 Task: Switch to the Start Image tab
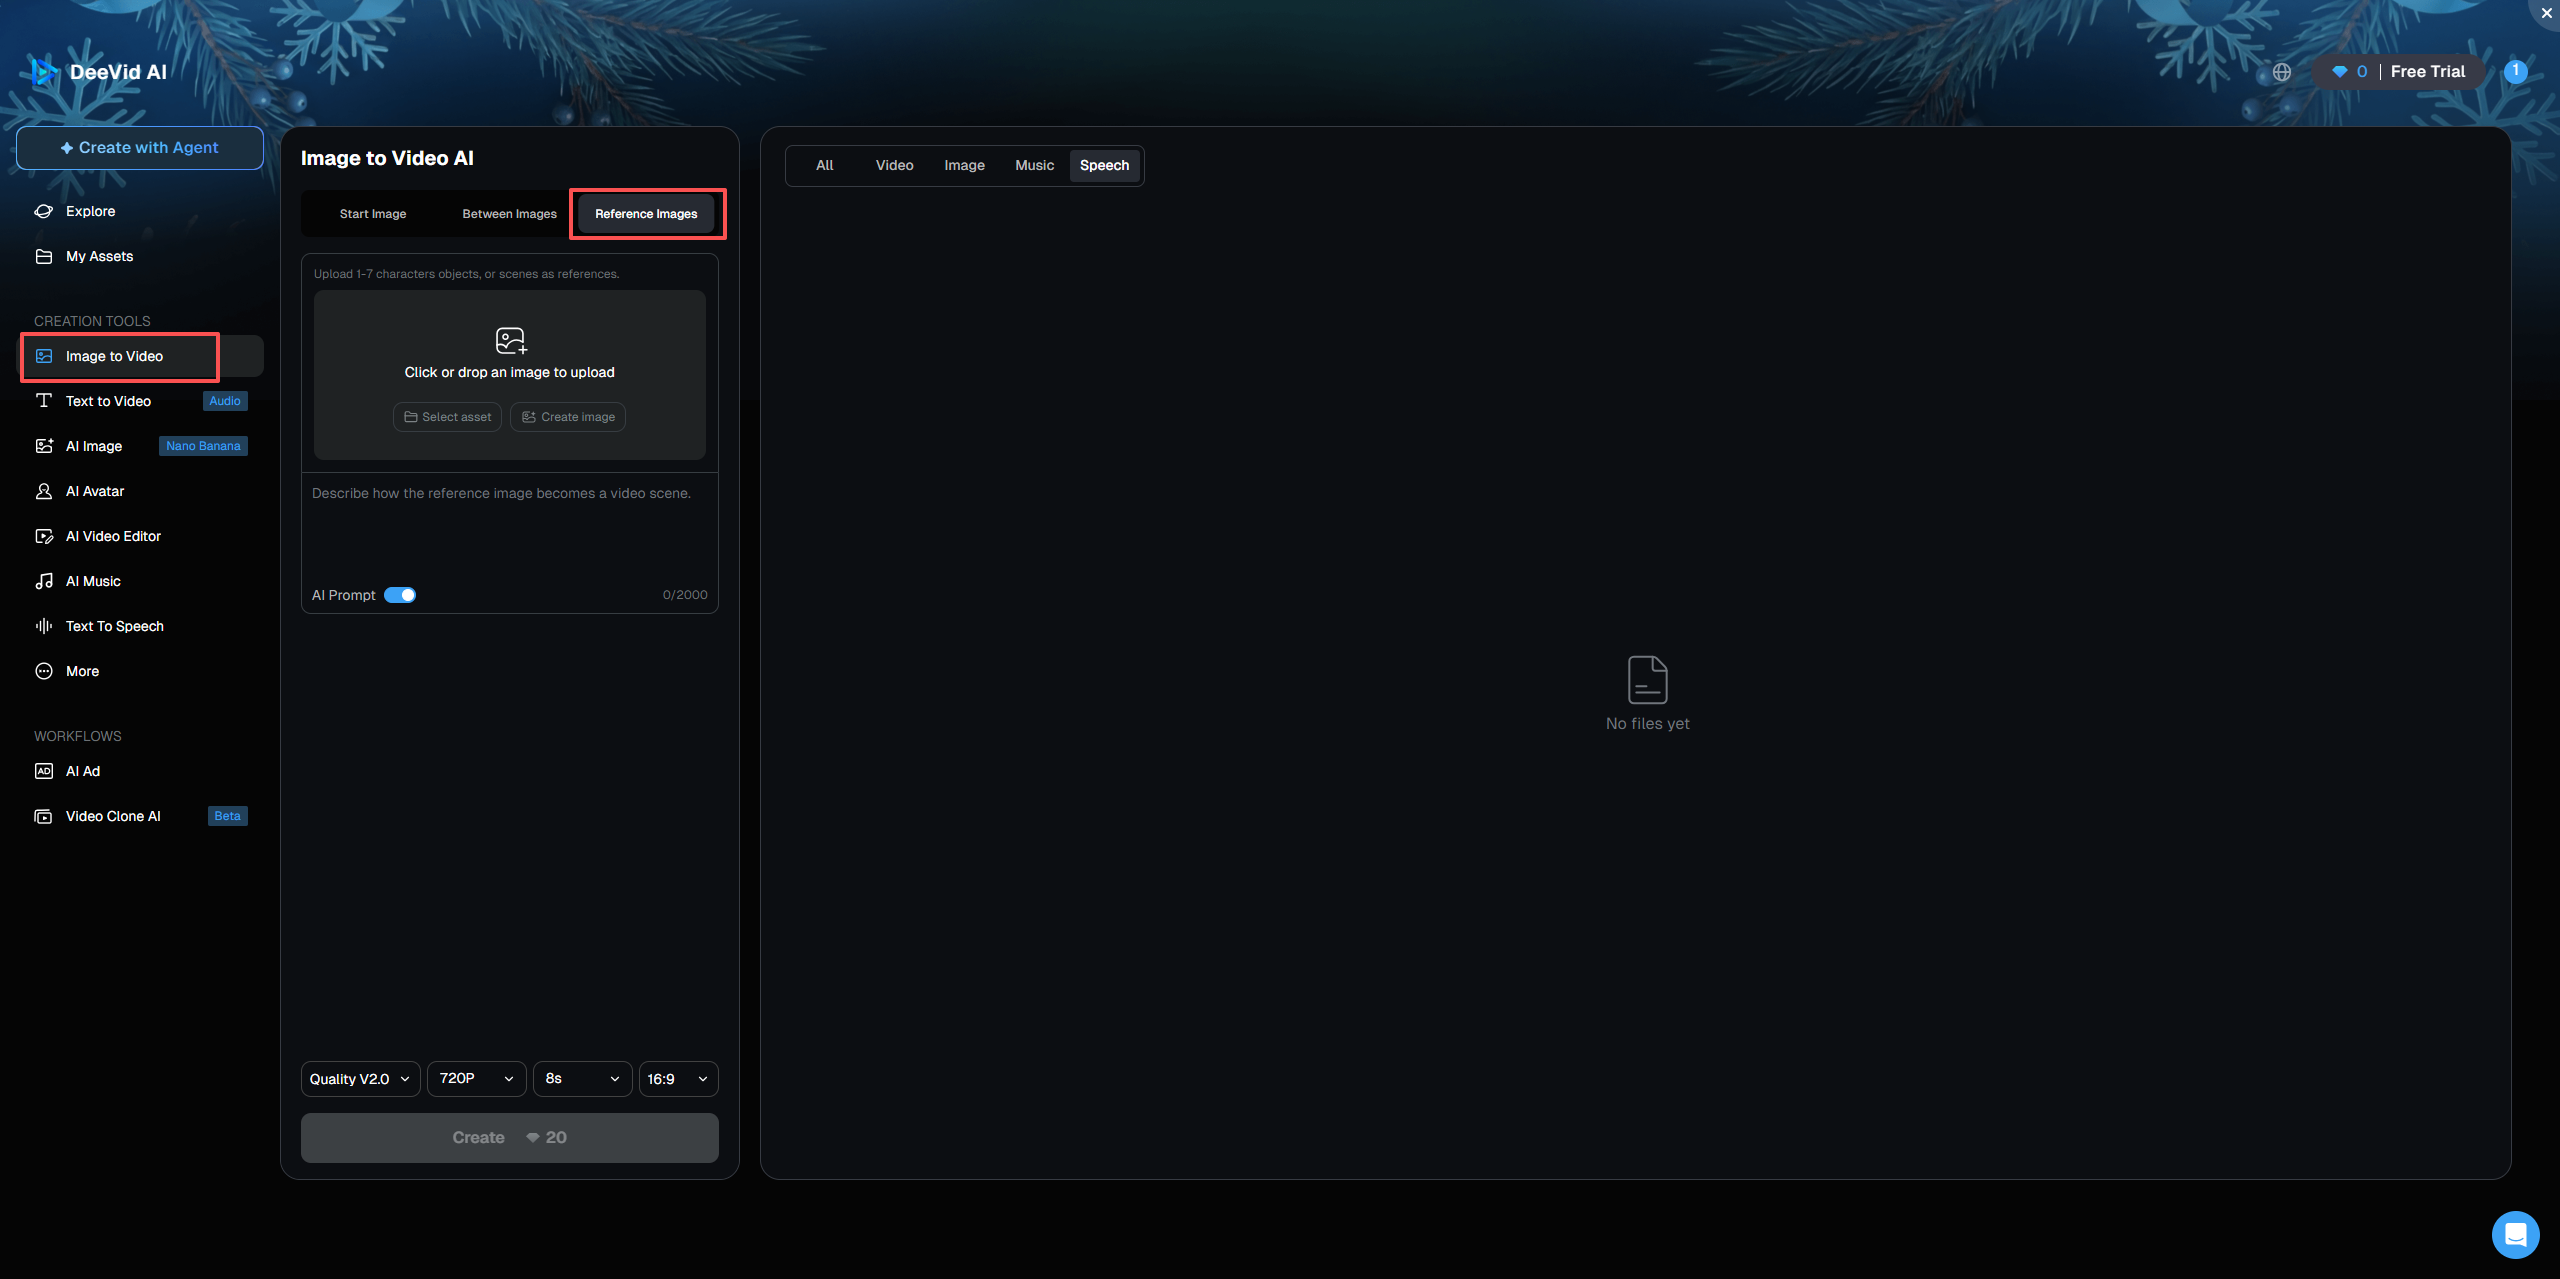pyautogui.click(x=373, y=214)
